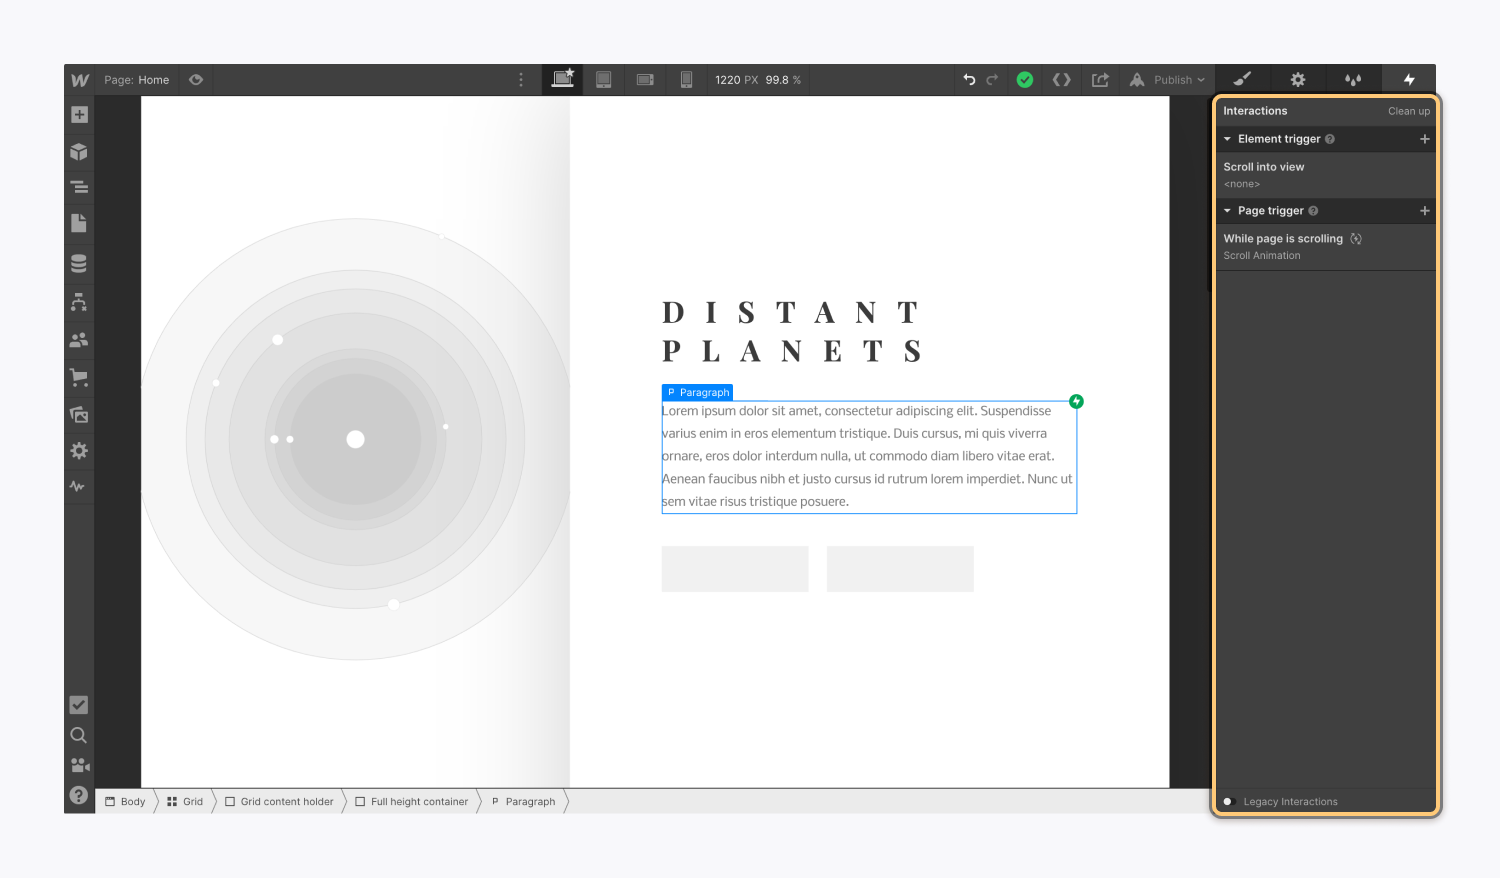
Task: Switch to mobile portrait breakpoint
Action: 686,80
